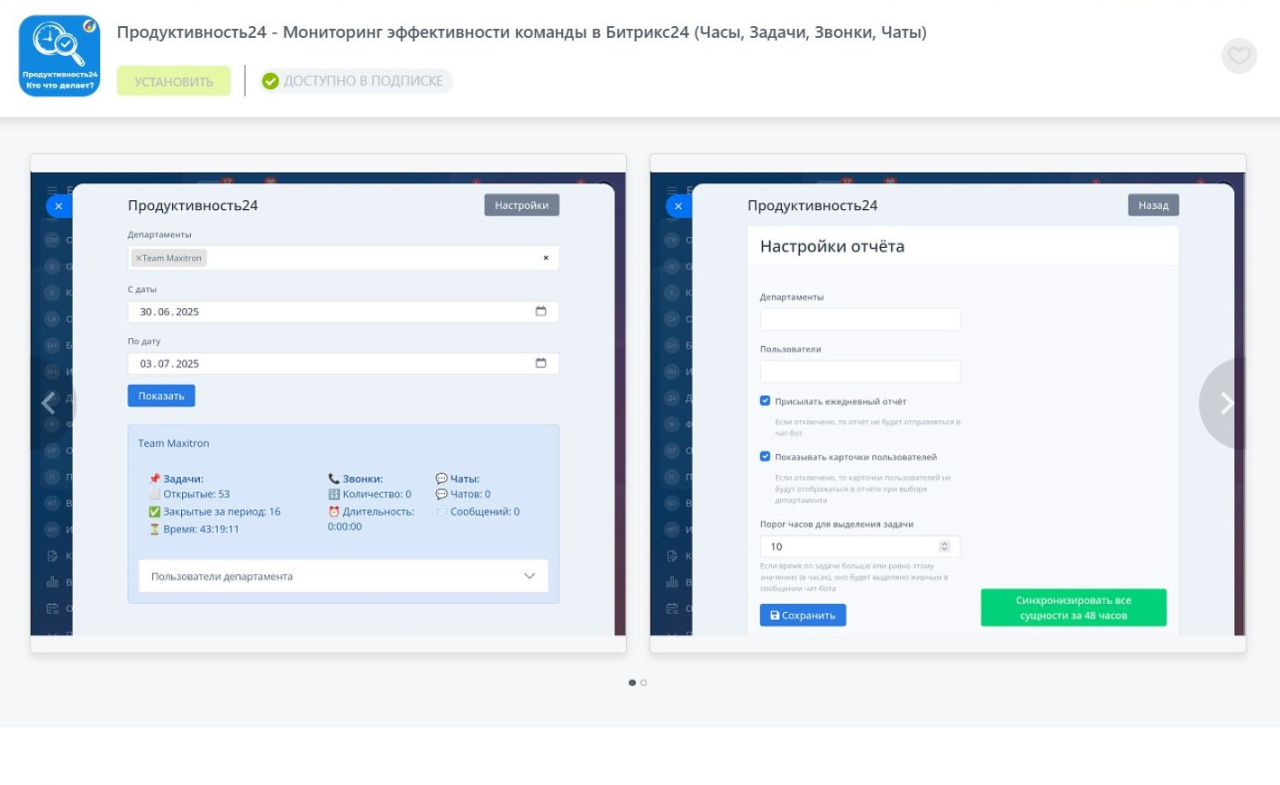This screenshot has height=785, width=1280.
Task: Remove the Team Maxitron department tag
Action: click(138, 258)
